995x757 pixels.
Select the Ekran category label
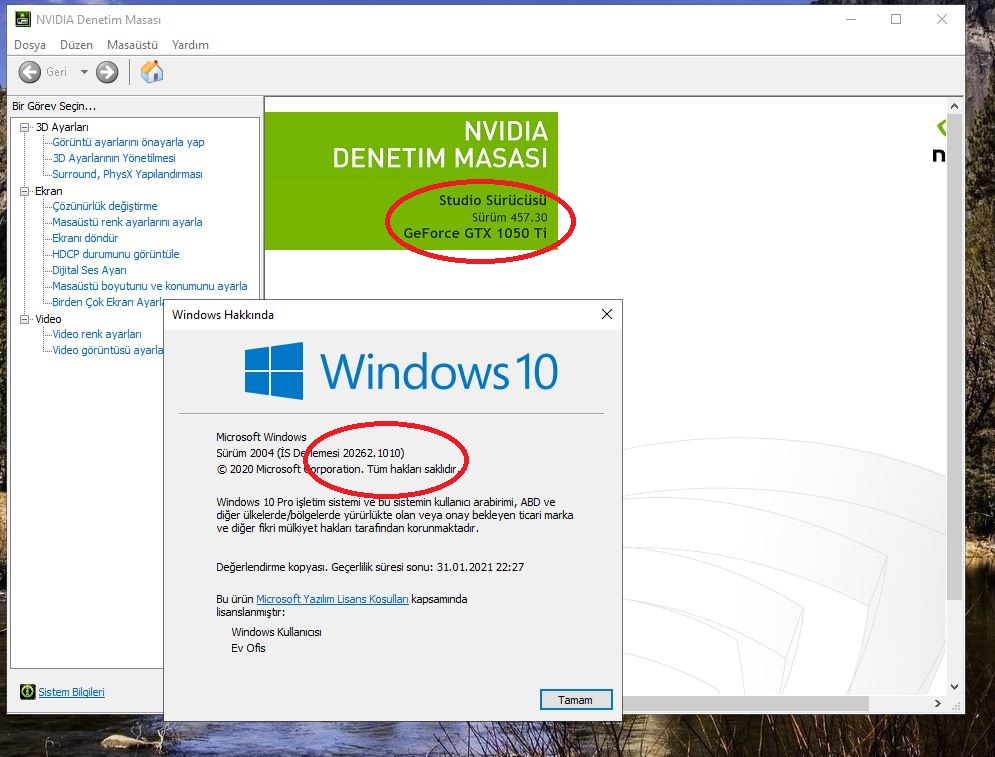pos(49,191)
